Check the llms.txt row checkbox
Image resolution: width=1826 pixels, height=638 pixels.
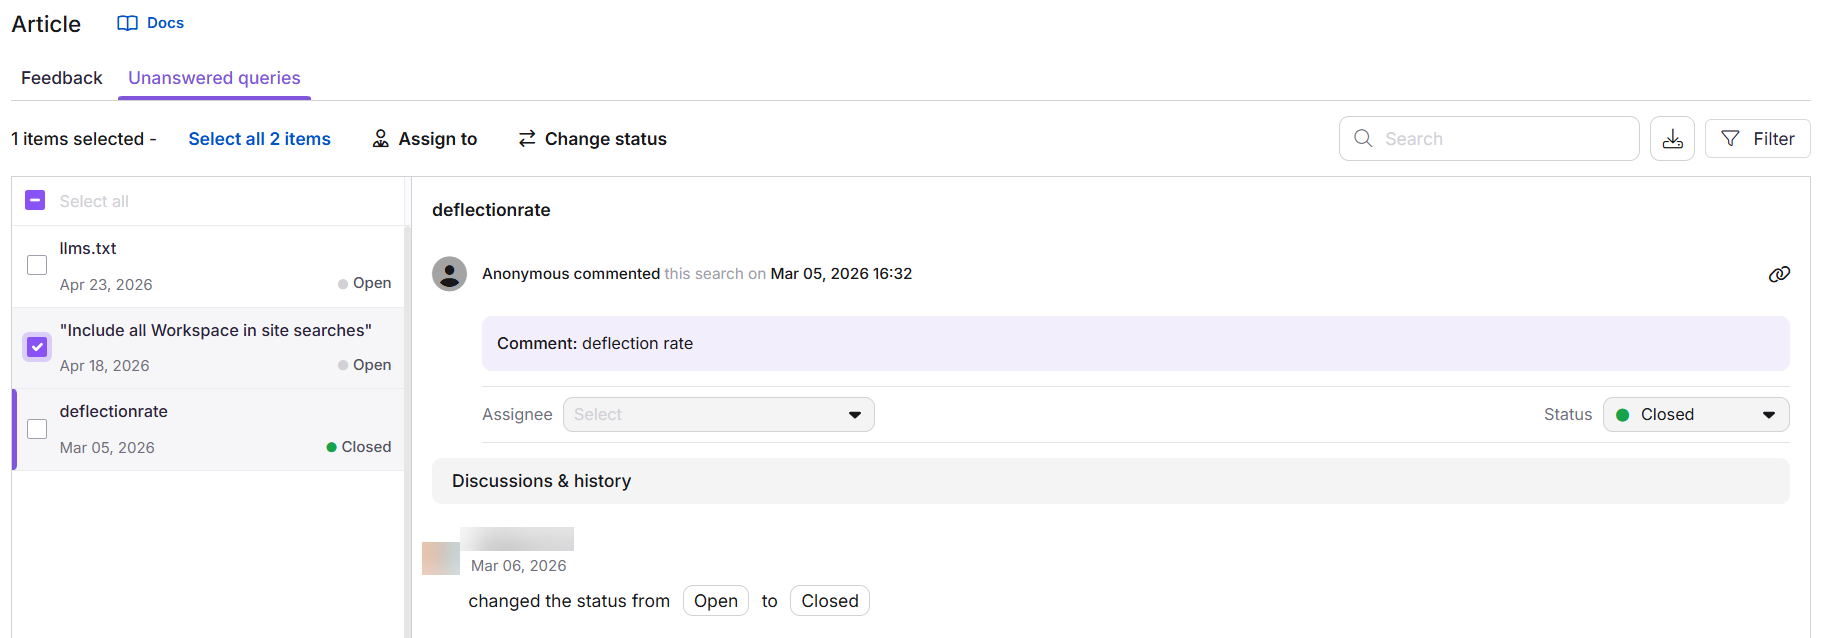(x=37, y=265)
